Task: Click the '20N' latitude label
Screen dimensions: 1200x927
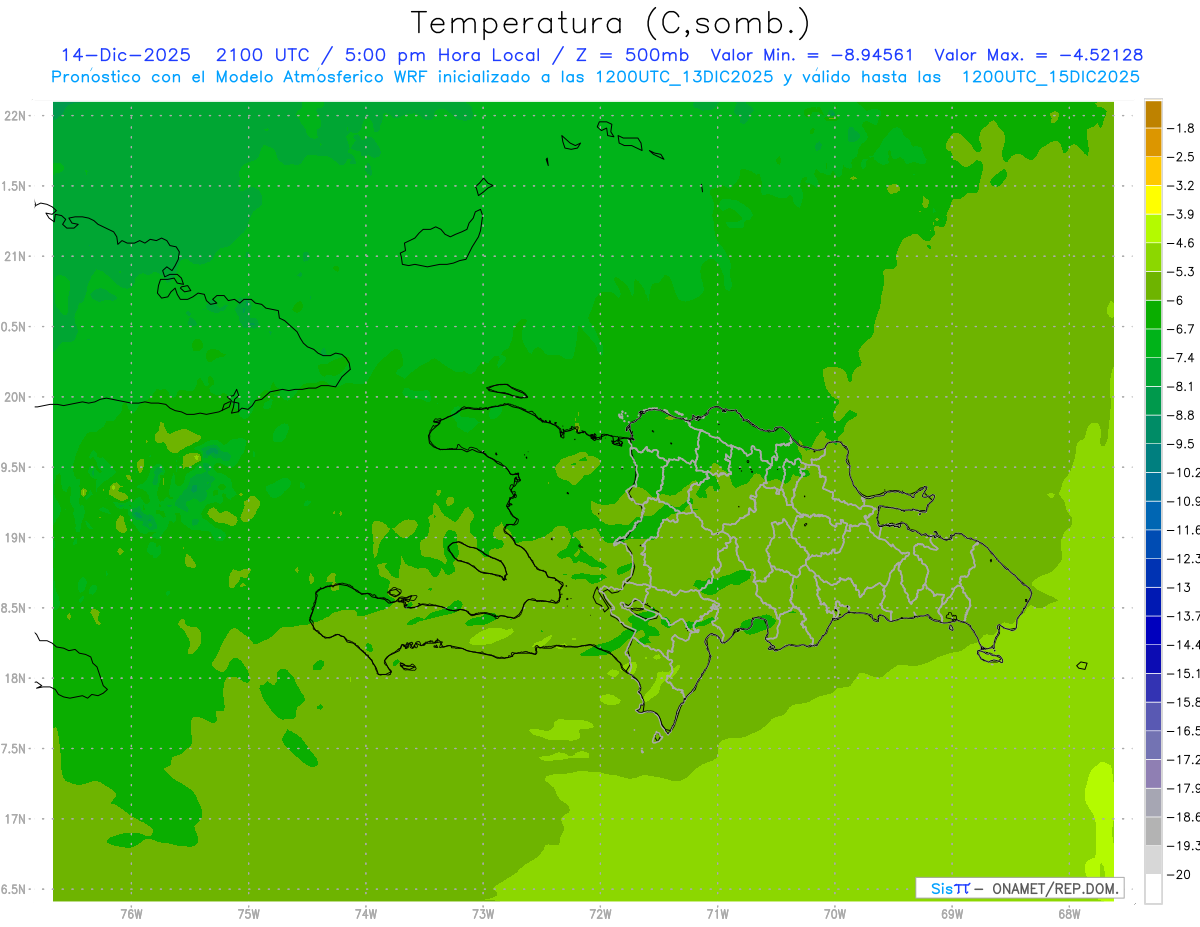Action: coord(14,397)
